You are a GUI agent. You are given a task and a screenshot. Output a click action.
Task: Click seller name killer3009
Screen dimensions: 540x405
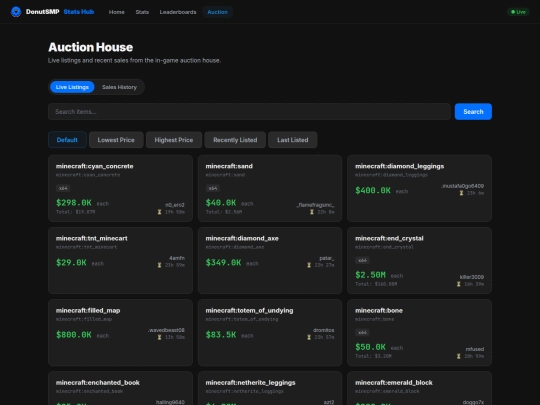[x=472, y=277]
